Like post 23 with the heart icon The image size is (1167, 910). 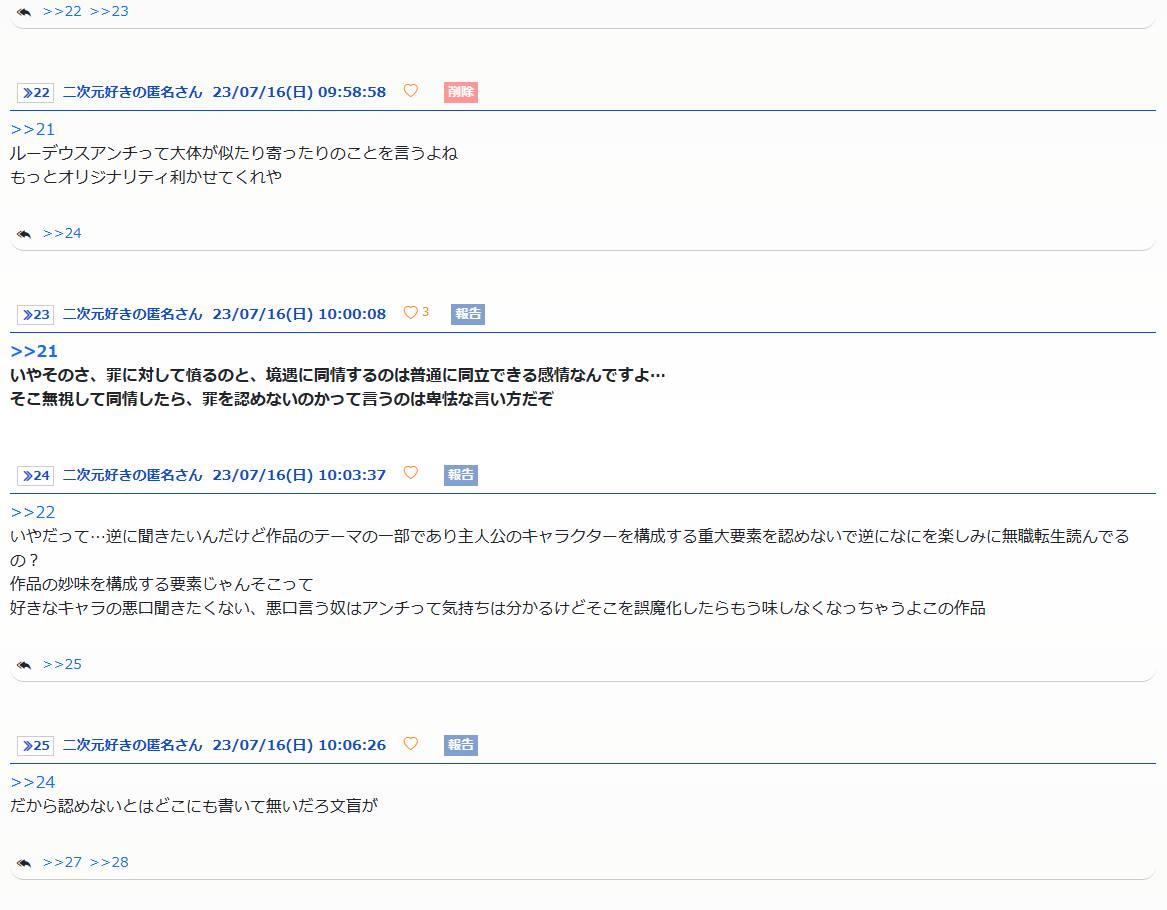tap(410, 313)
